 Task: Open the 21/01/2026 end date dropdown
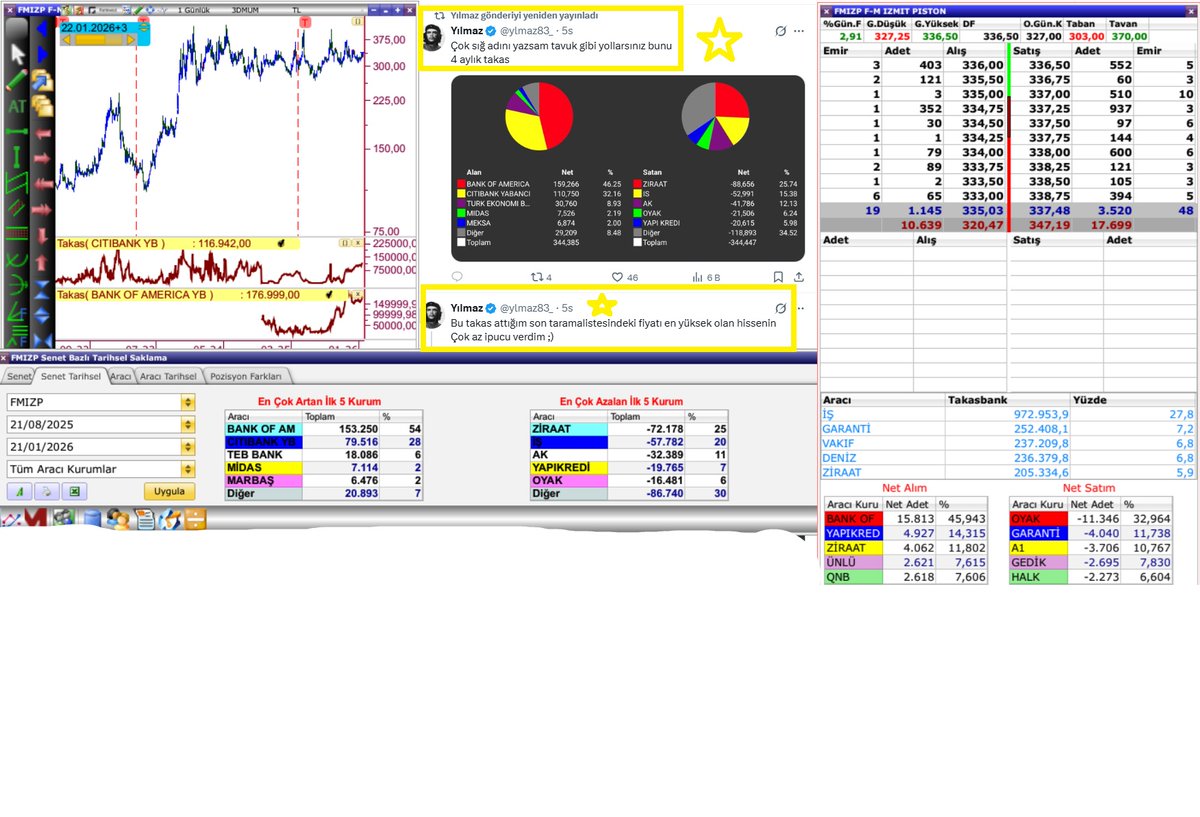(188, 447)
